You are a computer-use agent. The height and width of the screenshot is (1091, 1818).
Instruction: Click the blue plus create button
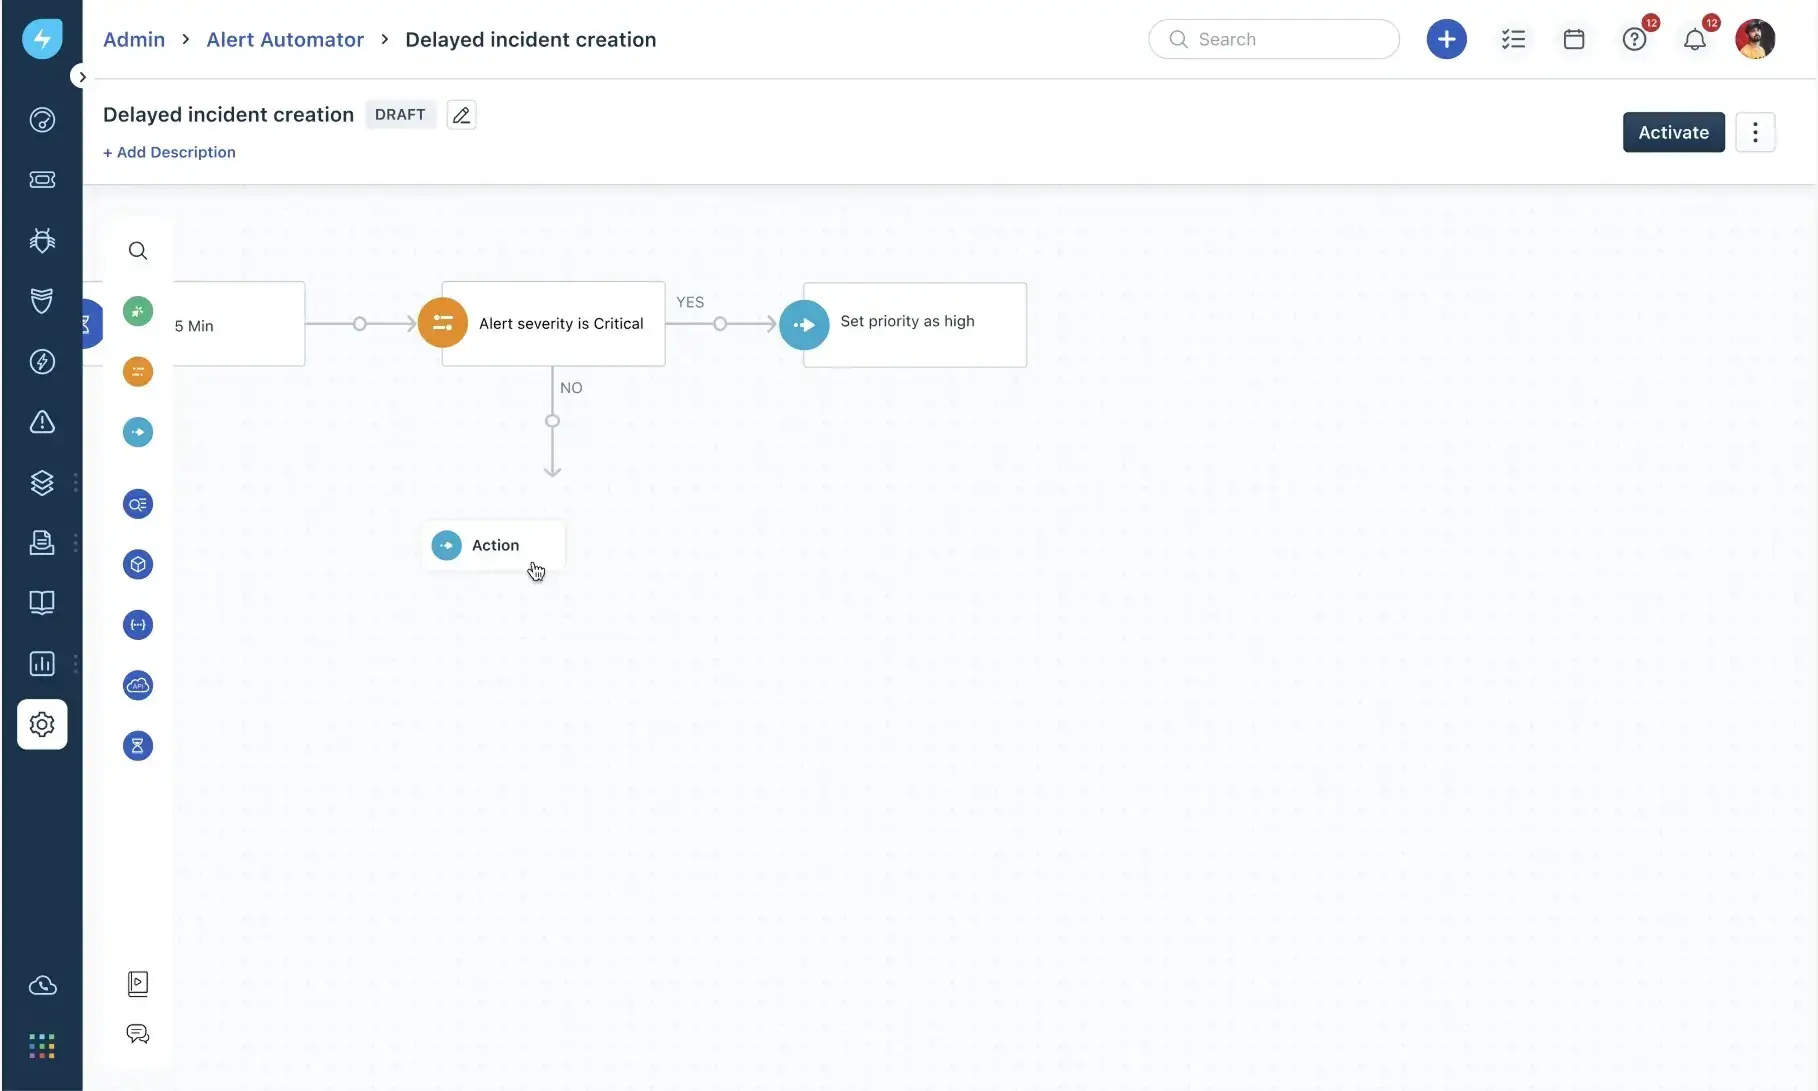click(x=1446, y=40)
